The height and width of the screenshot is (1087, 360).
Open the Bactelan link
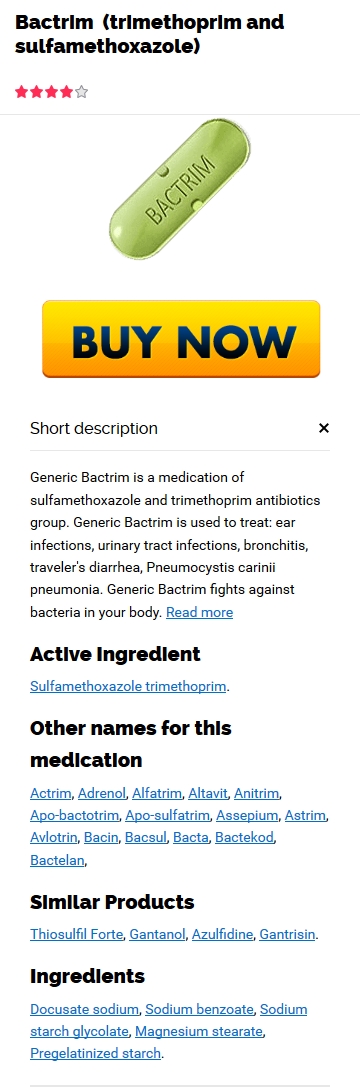coord(58,860)
